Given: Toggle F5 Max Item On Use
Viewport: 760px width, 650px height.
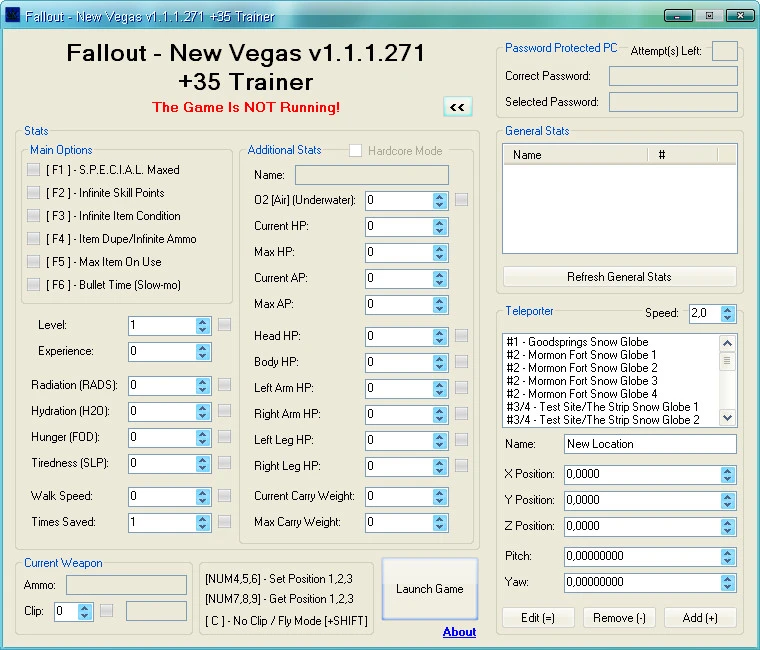Looking at the screenshot, I should (33, 262).
